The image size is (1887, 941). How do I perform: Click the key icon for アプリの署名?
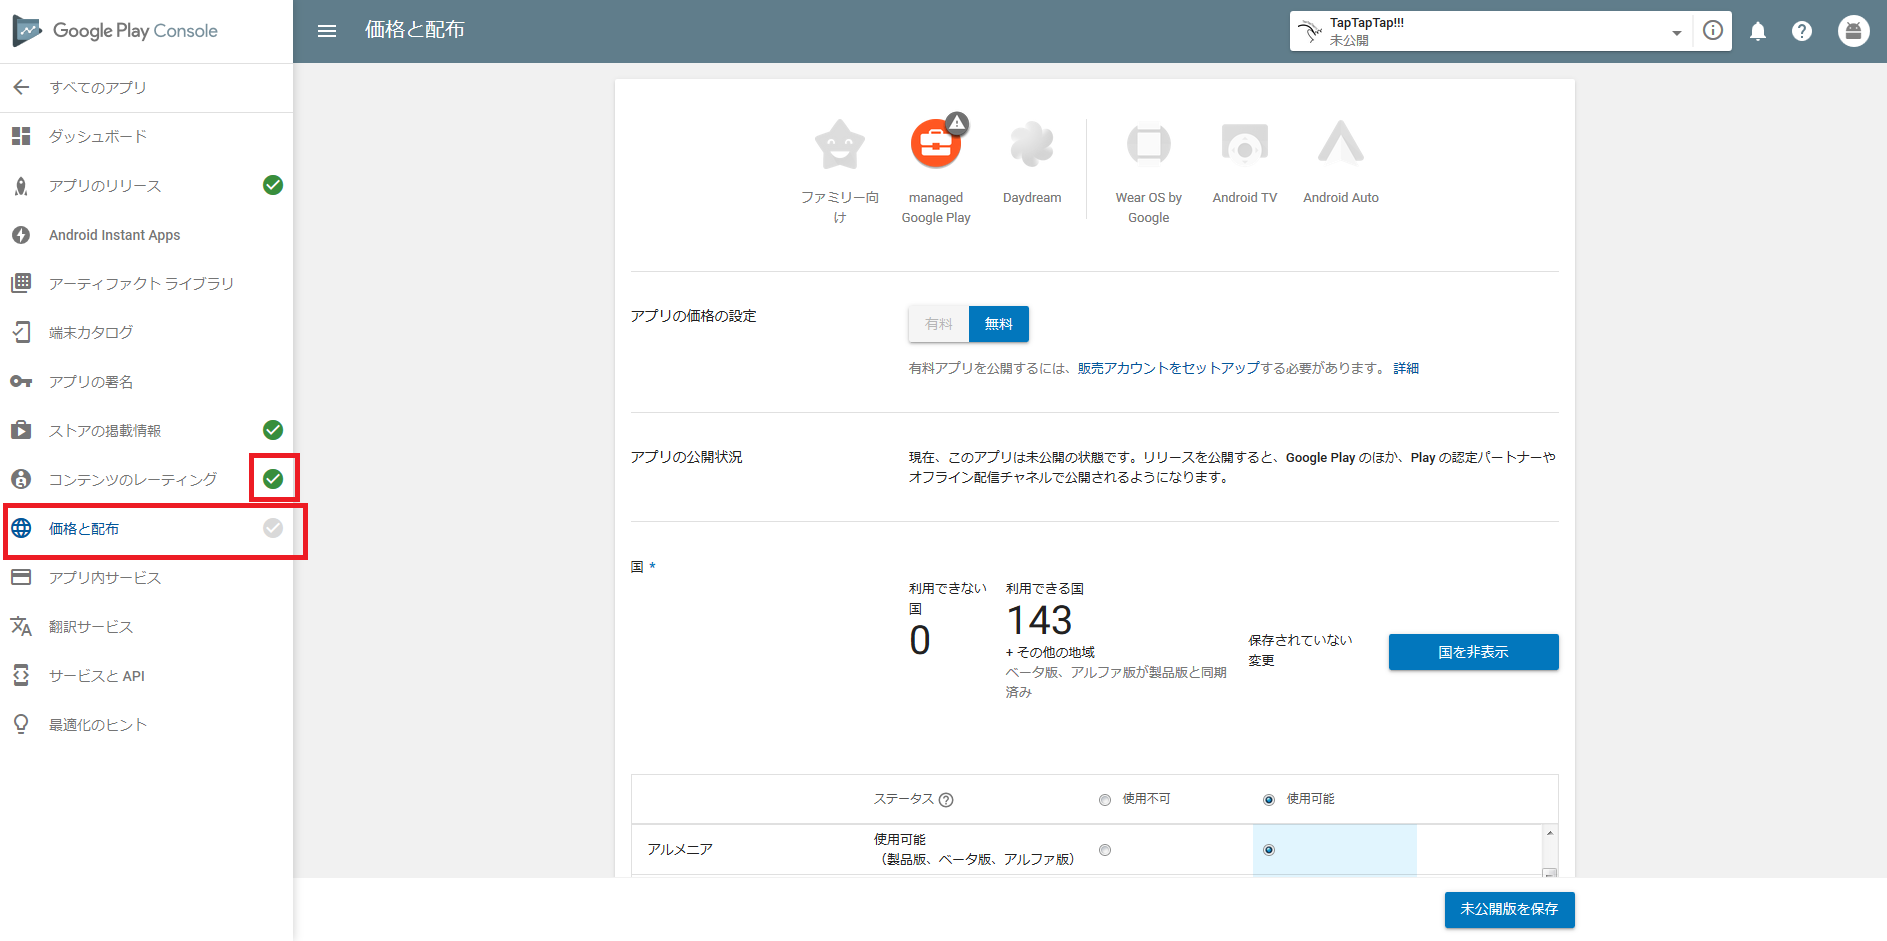pyautogui.click(x=21, y=381)
